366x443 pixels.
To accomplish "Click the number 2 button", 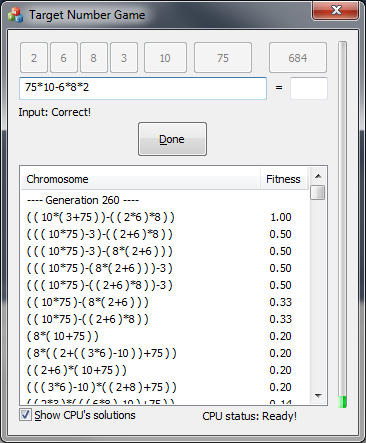I will tap(34, 58).
